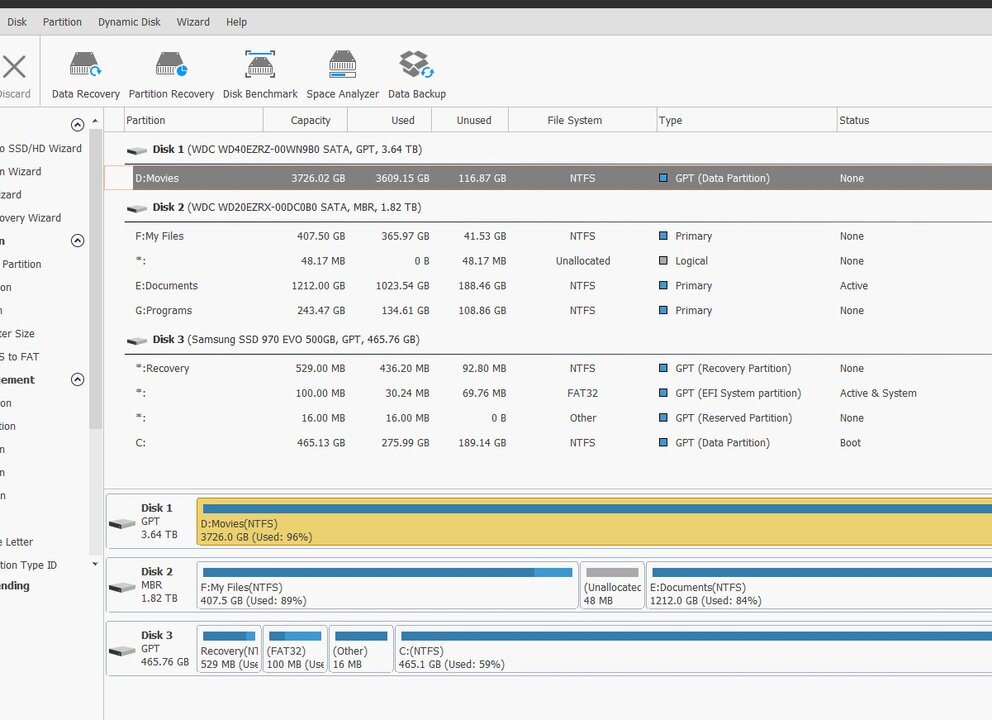
Task: Click the Discard X icon
Action: pos(14,68)
